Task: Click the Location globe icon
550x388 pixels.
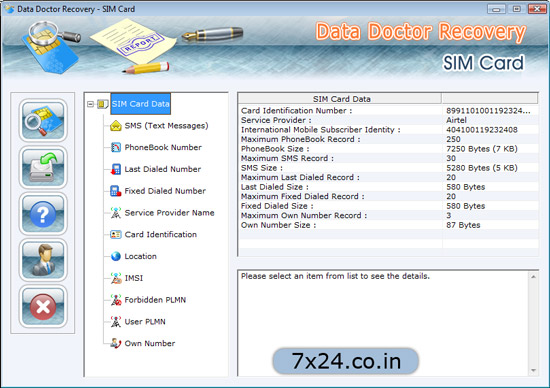Action: click(x=115, y=256)
